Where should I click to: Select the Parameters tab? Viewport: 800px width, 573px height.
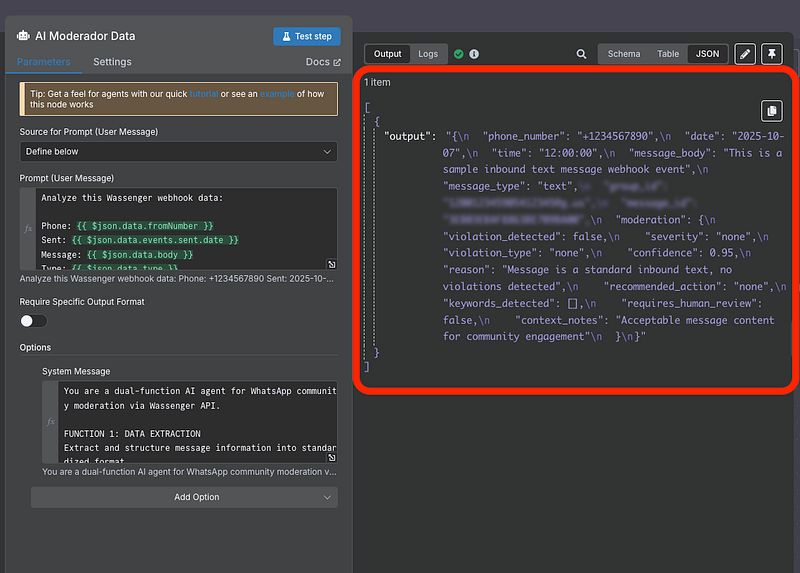tap(44, 62)
